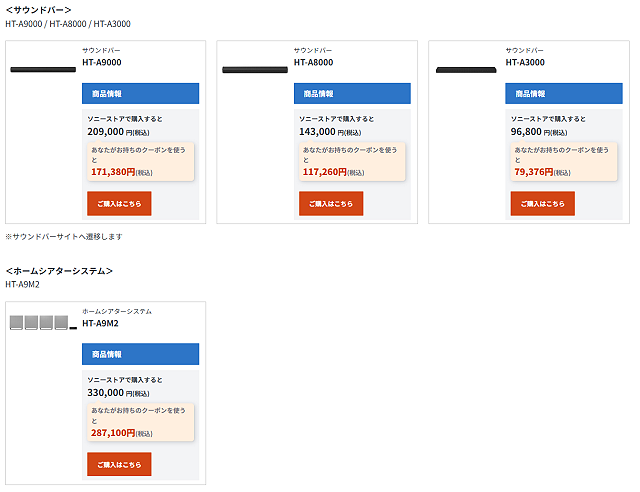Open 商品情報 for HT-A9000
Image resolution: width=640 pixels, height=492 pixels.
140,94
